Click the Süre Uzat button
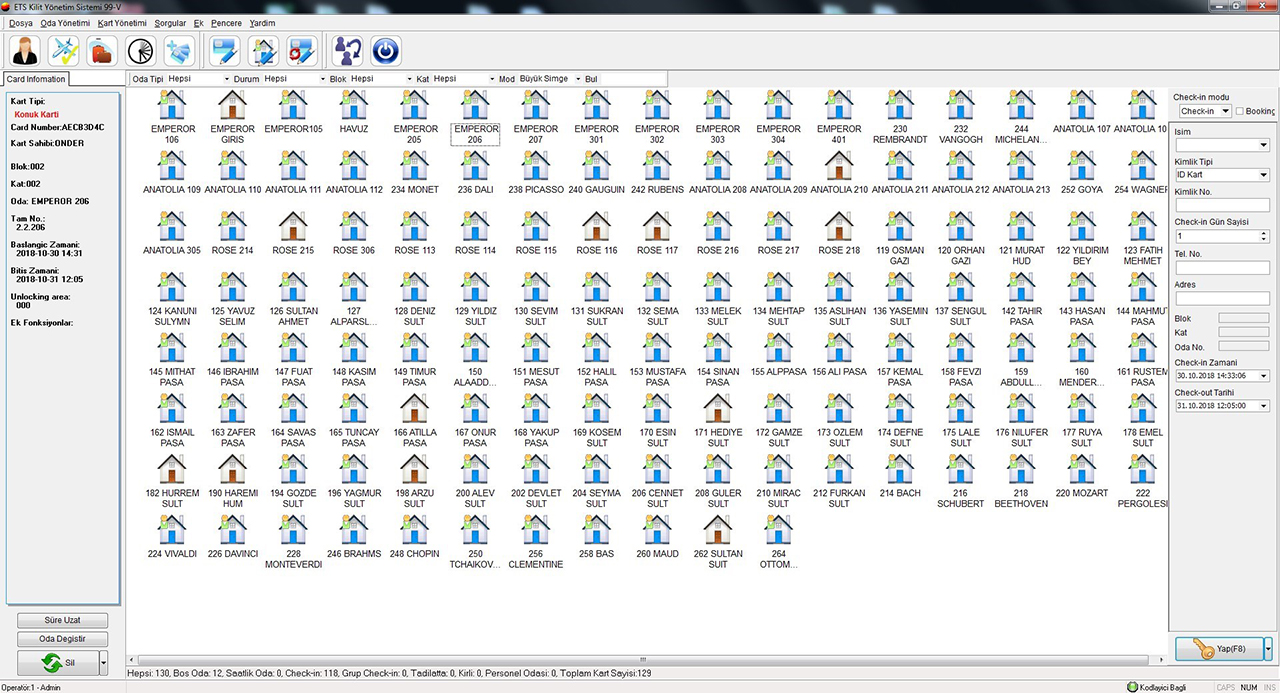The height and width of the screenshot is (693, 1280). (62, 621)
